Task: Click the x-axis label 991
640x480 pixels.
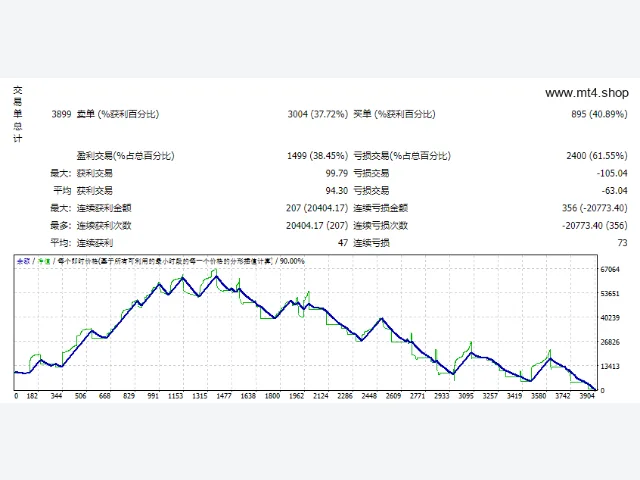Action: (153, 396)
